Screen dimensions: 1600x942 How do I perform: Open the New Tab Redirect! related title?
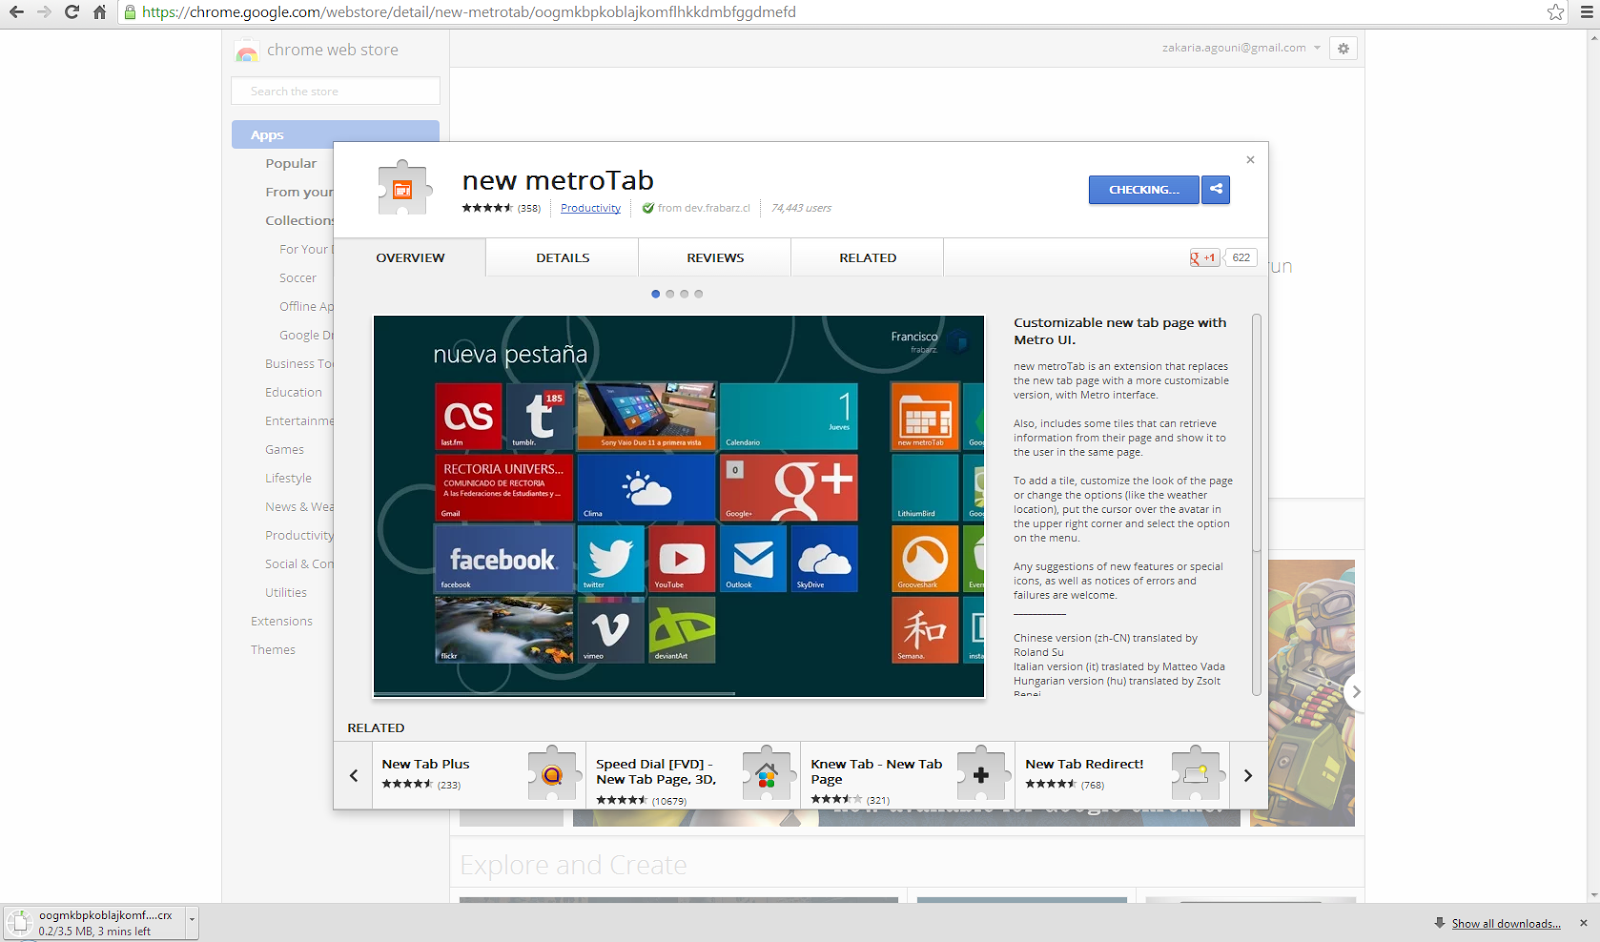(x=1084, y=764)
